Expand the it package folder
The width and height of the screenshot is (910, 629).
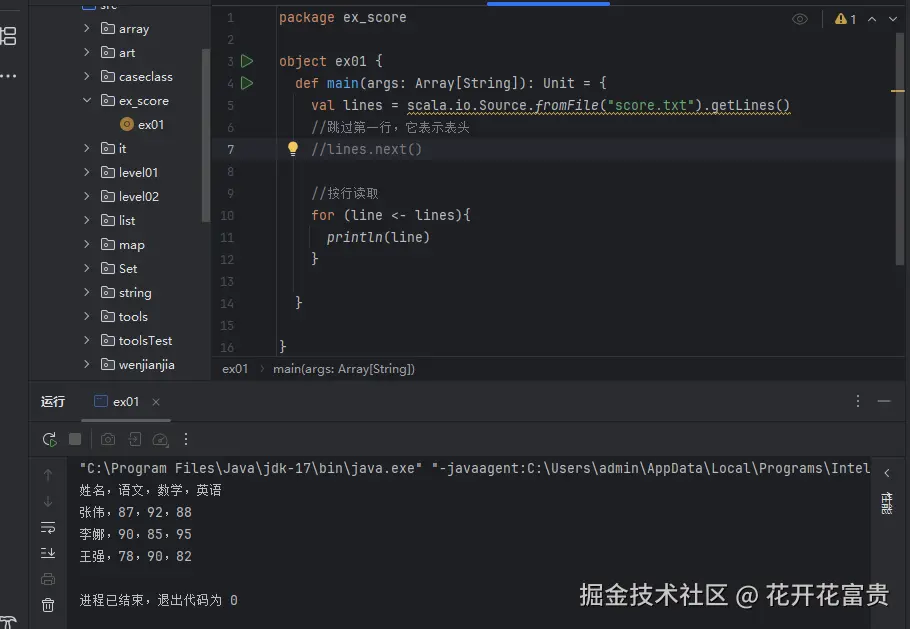point(87,148)
